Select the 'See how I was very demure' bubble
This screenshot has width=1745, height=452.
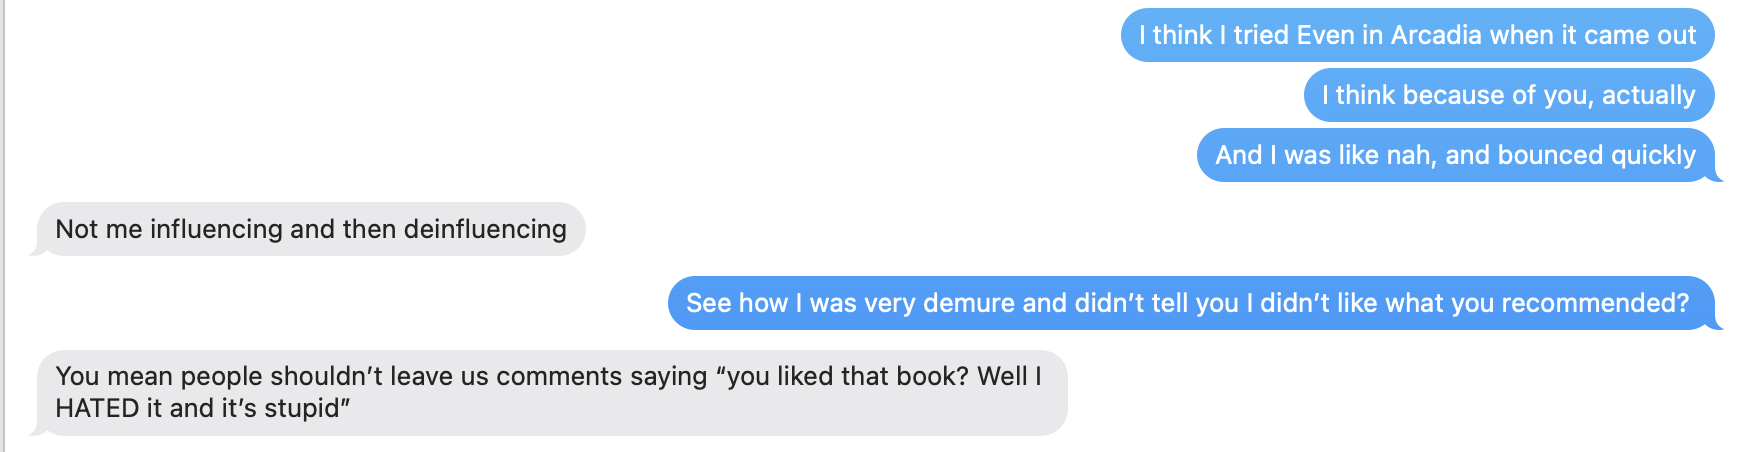(x=1194, y=303)
